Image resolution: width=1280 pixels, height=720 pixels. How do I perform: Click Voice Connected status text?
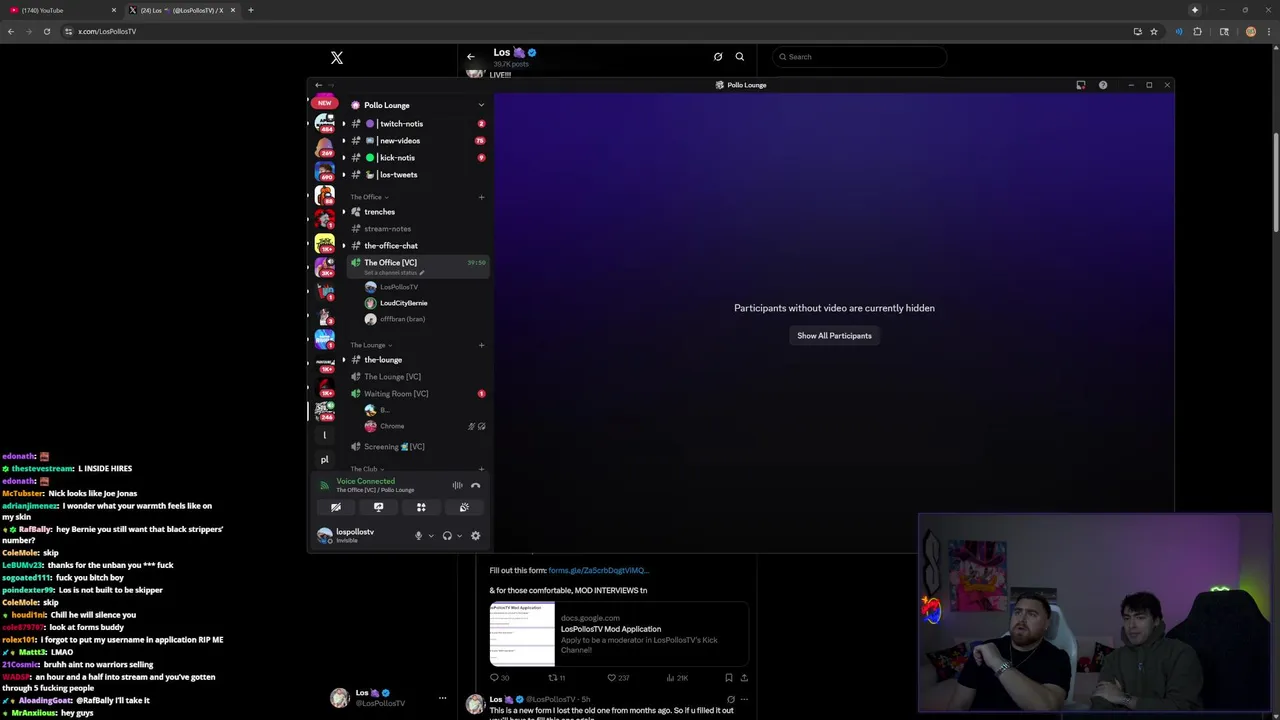(x=365, y=481)
